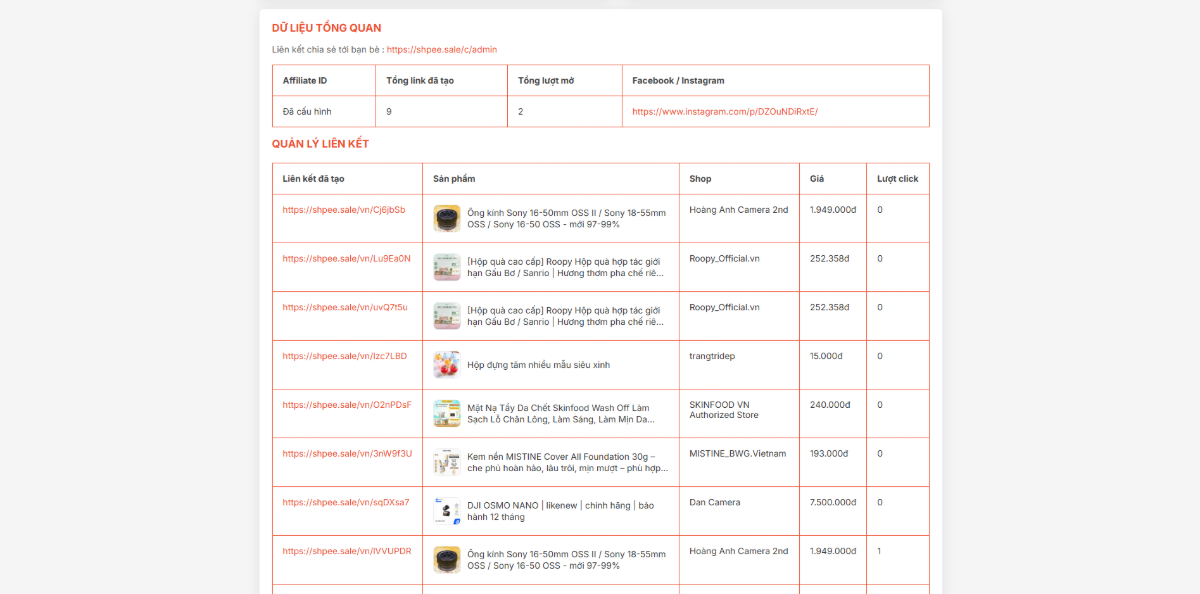Click the Roopy gift box thumbnail in Lu9Ea0N row

(447, 267)
